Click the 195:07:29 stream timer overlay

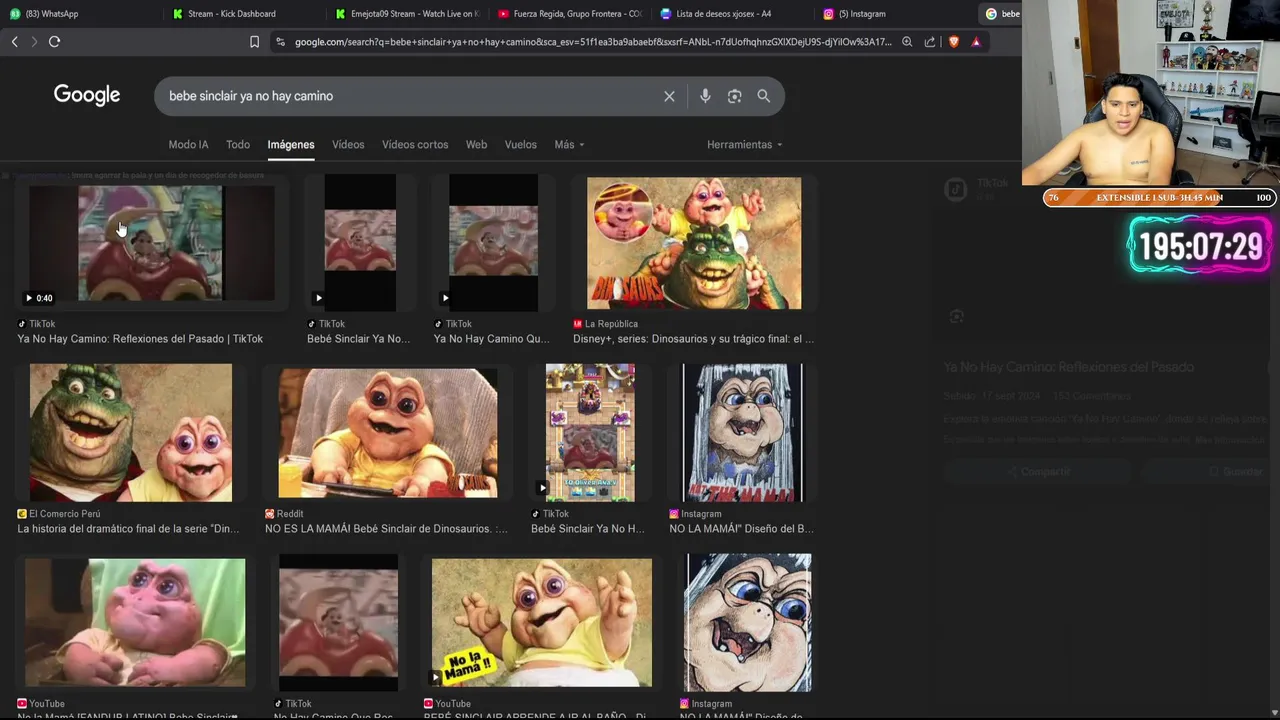tap(1201, 246)
